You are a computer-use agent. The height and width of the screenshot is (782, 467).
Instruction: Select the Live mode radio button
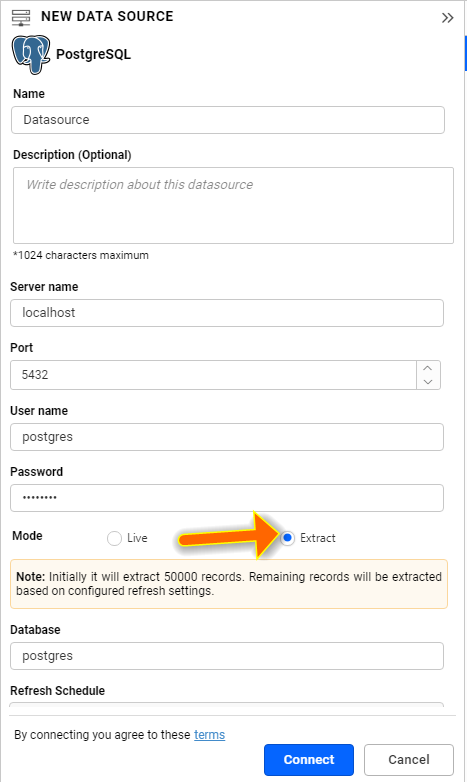click(x=114, y=538)
